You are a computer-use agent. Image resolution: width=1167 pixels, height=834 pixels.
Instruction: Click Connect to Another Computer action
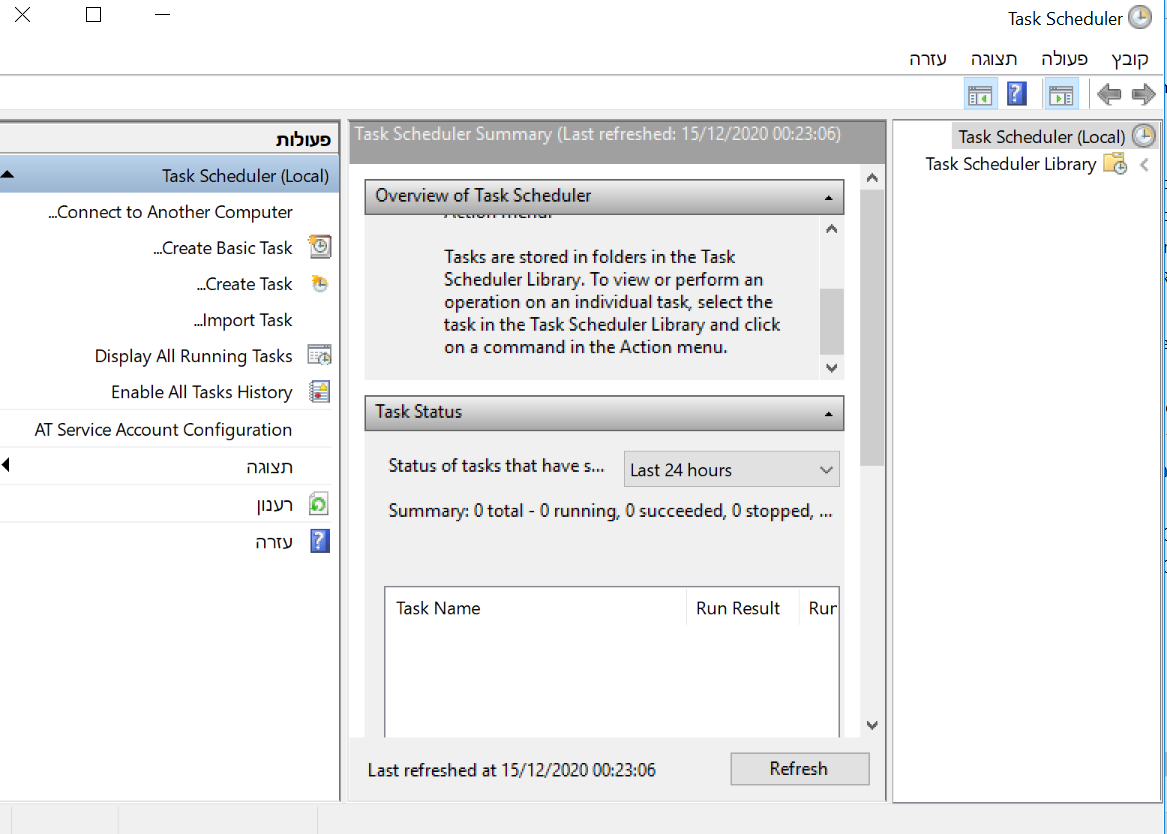coord(170,212)
